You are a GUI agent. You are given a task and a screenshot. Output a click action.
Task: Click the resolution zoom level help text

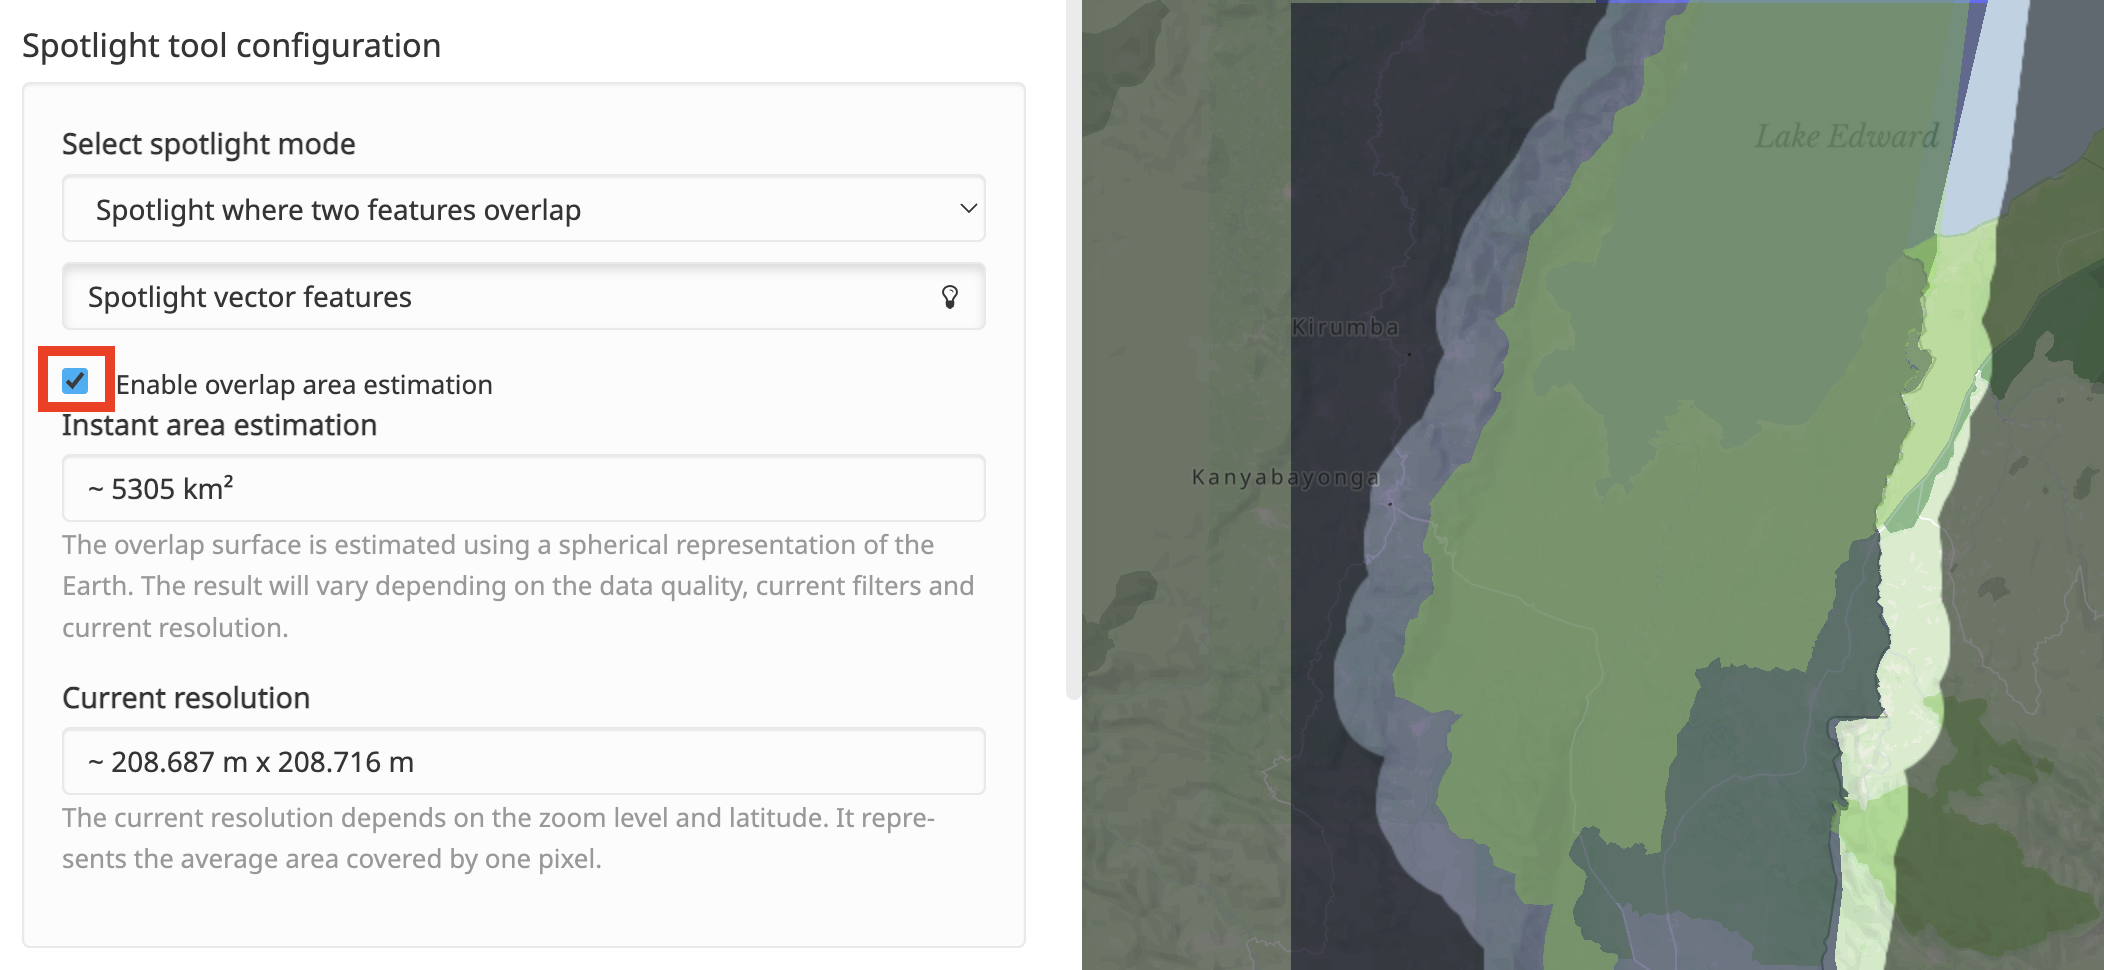(498, 838)
